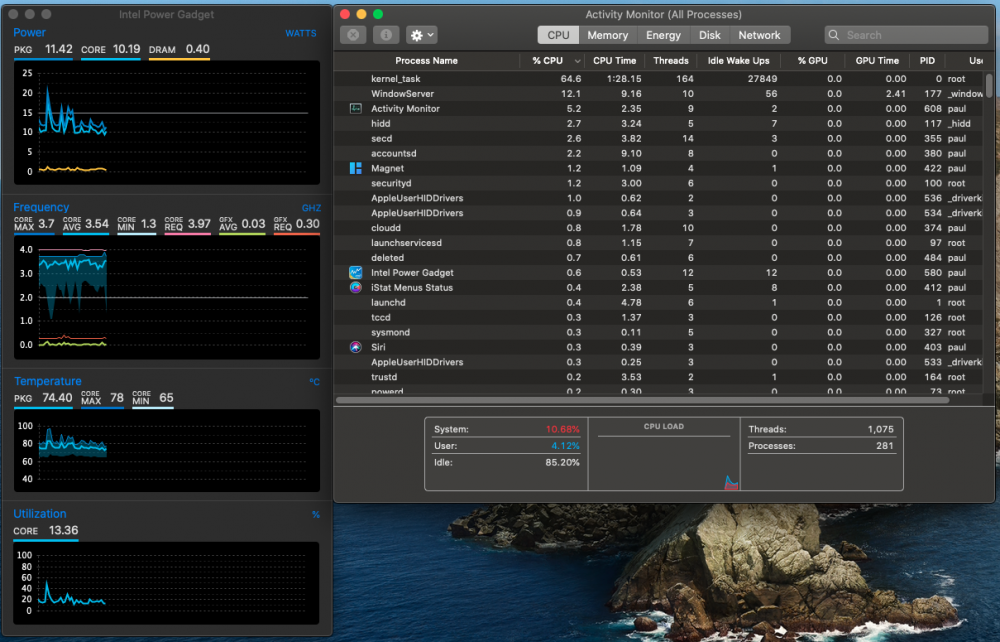Focus the Search input field
Viewport: 1000px width, 642px height.
coord(906,35)
